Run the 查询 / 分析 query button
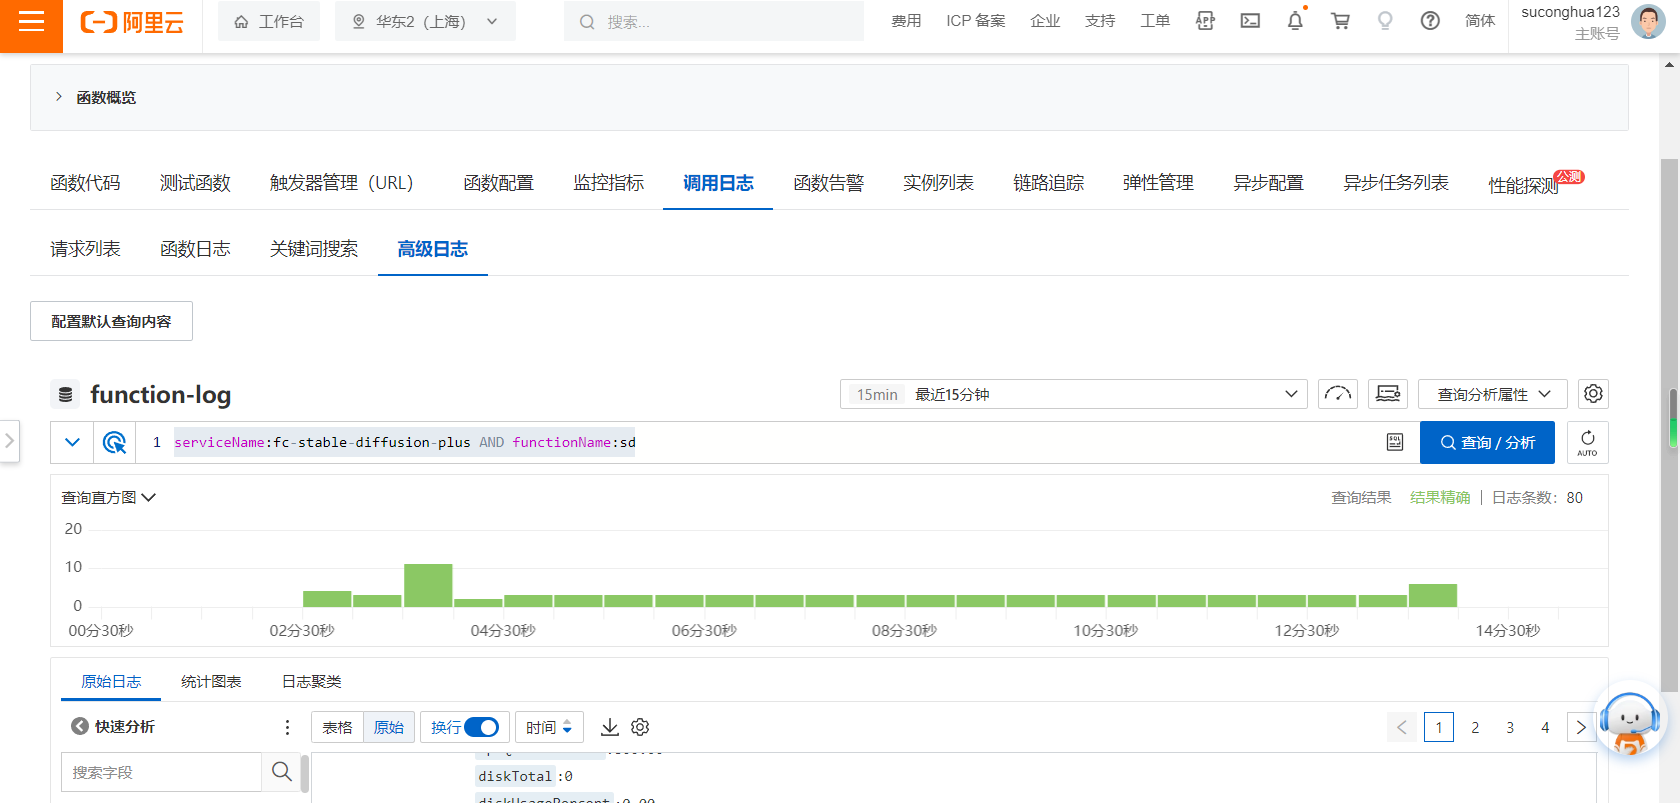Screen dimensions: 1680x803 (1487, 442)
